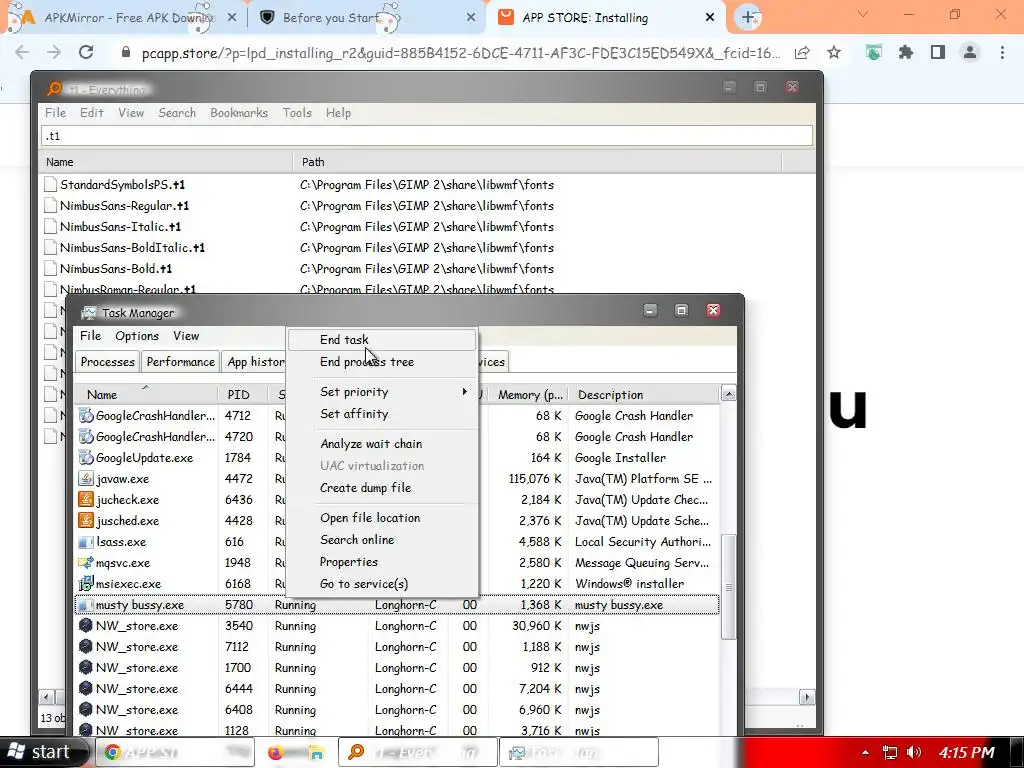Viewport: 1024px width, 768px height.
Task: Click NW_store.exe icon with PID 3540
Action: [x=86, y=626]
